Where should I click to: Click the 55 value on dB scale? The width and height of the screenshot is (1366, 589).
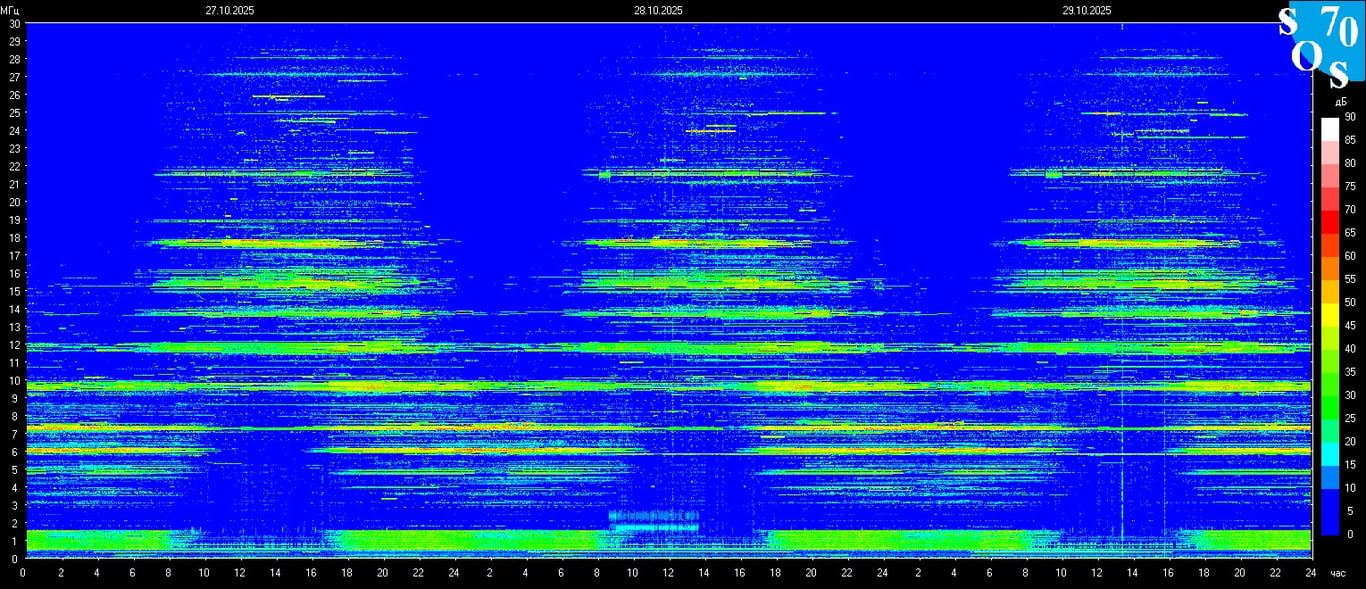pyautogui.click(x=1349, y=279)
